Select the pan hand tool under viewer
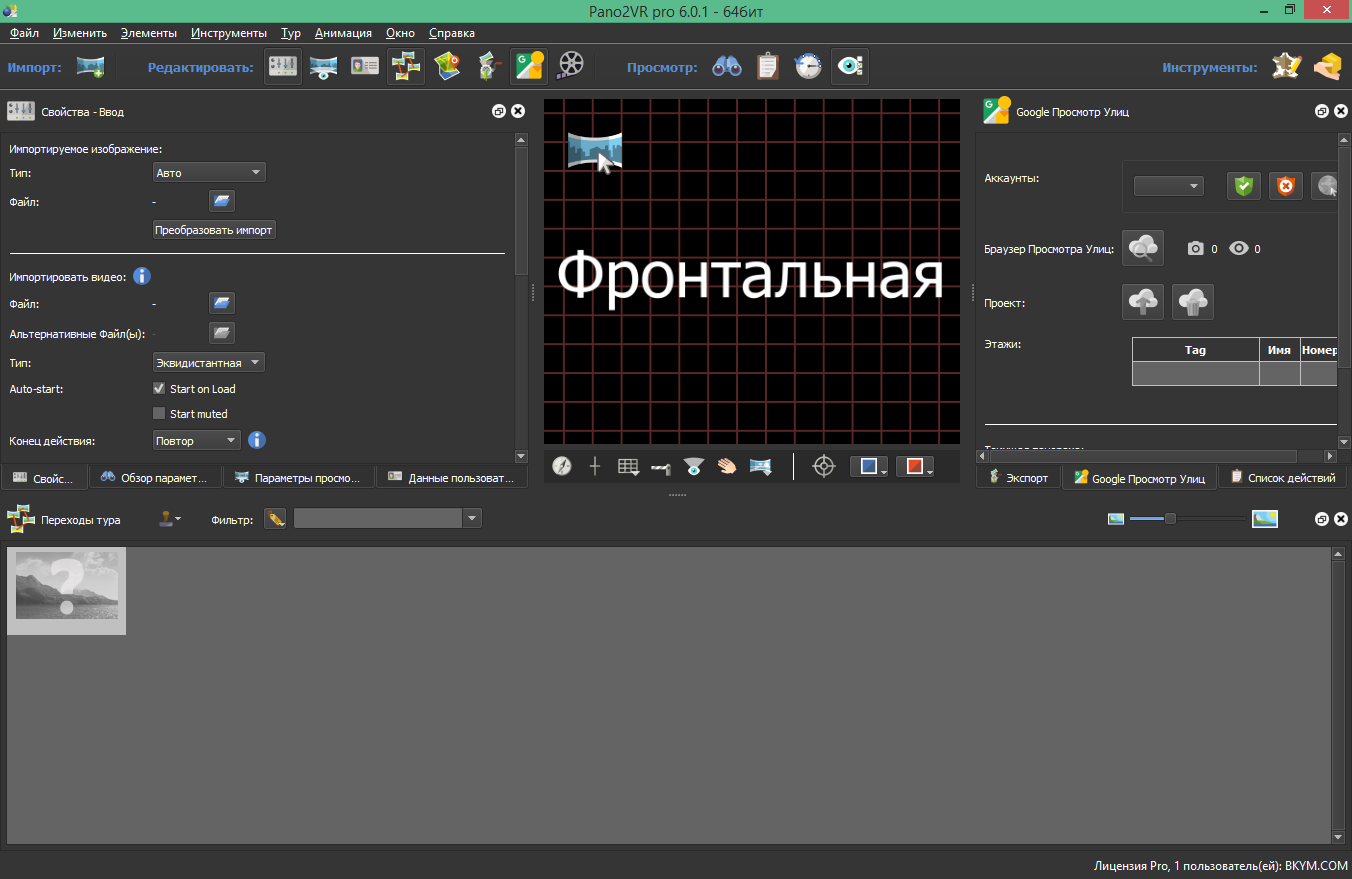The height and width of the screenshot is (879, 1352). click(x=727, y=465)
